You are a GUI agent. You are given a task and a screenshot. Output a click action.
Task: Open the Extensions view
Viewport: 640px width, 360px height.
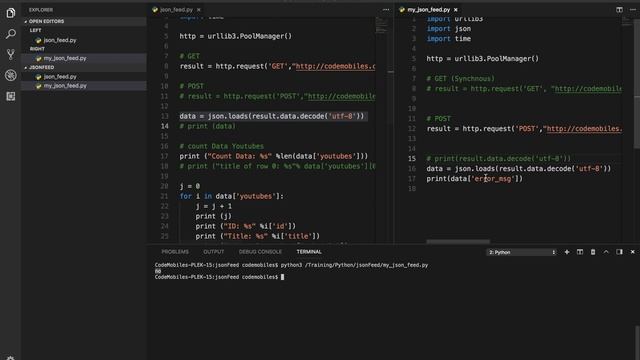point(11,96)
